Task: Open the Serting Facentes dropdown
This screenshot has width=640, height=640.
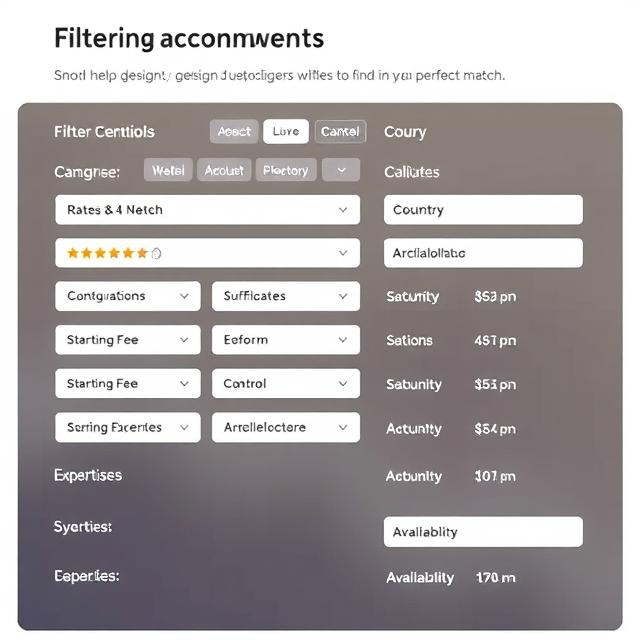Action: coord(128,427)
